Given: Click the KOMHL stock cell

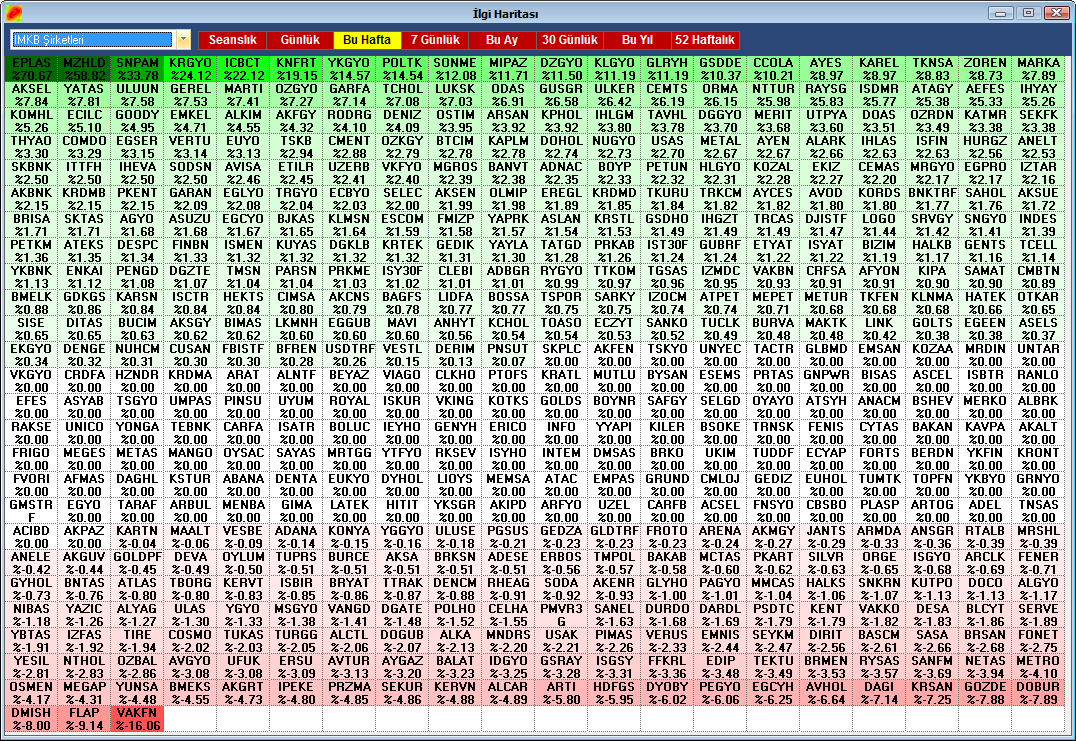Looking at the screenshot, I should [32, 121].
